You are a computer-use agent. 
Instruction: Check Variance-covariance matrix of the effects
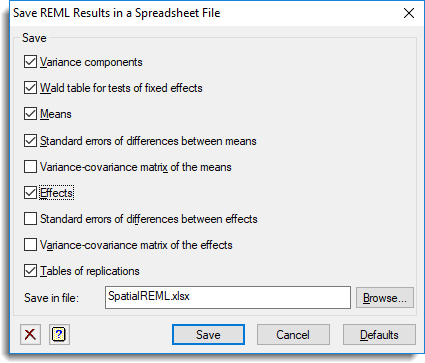tap(30, 245)
